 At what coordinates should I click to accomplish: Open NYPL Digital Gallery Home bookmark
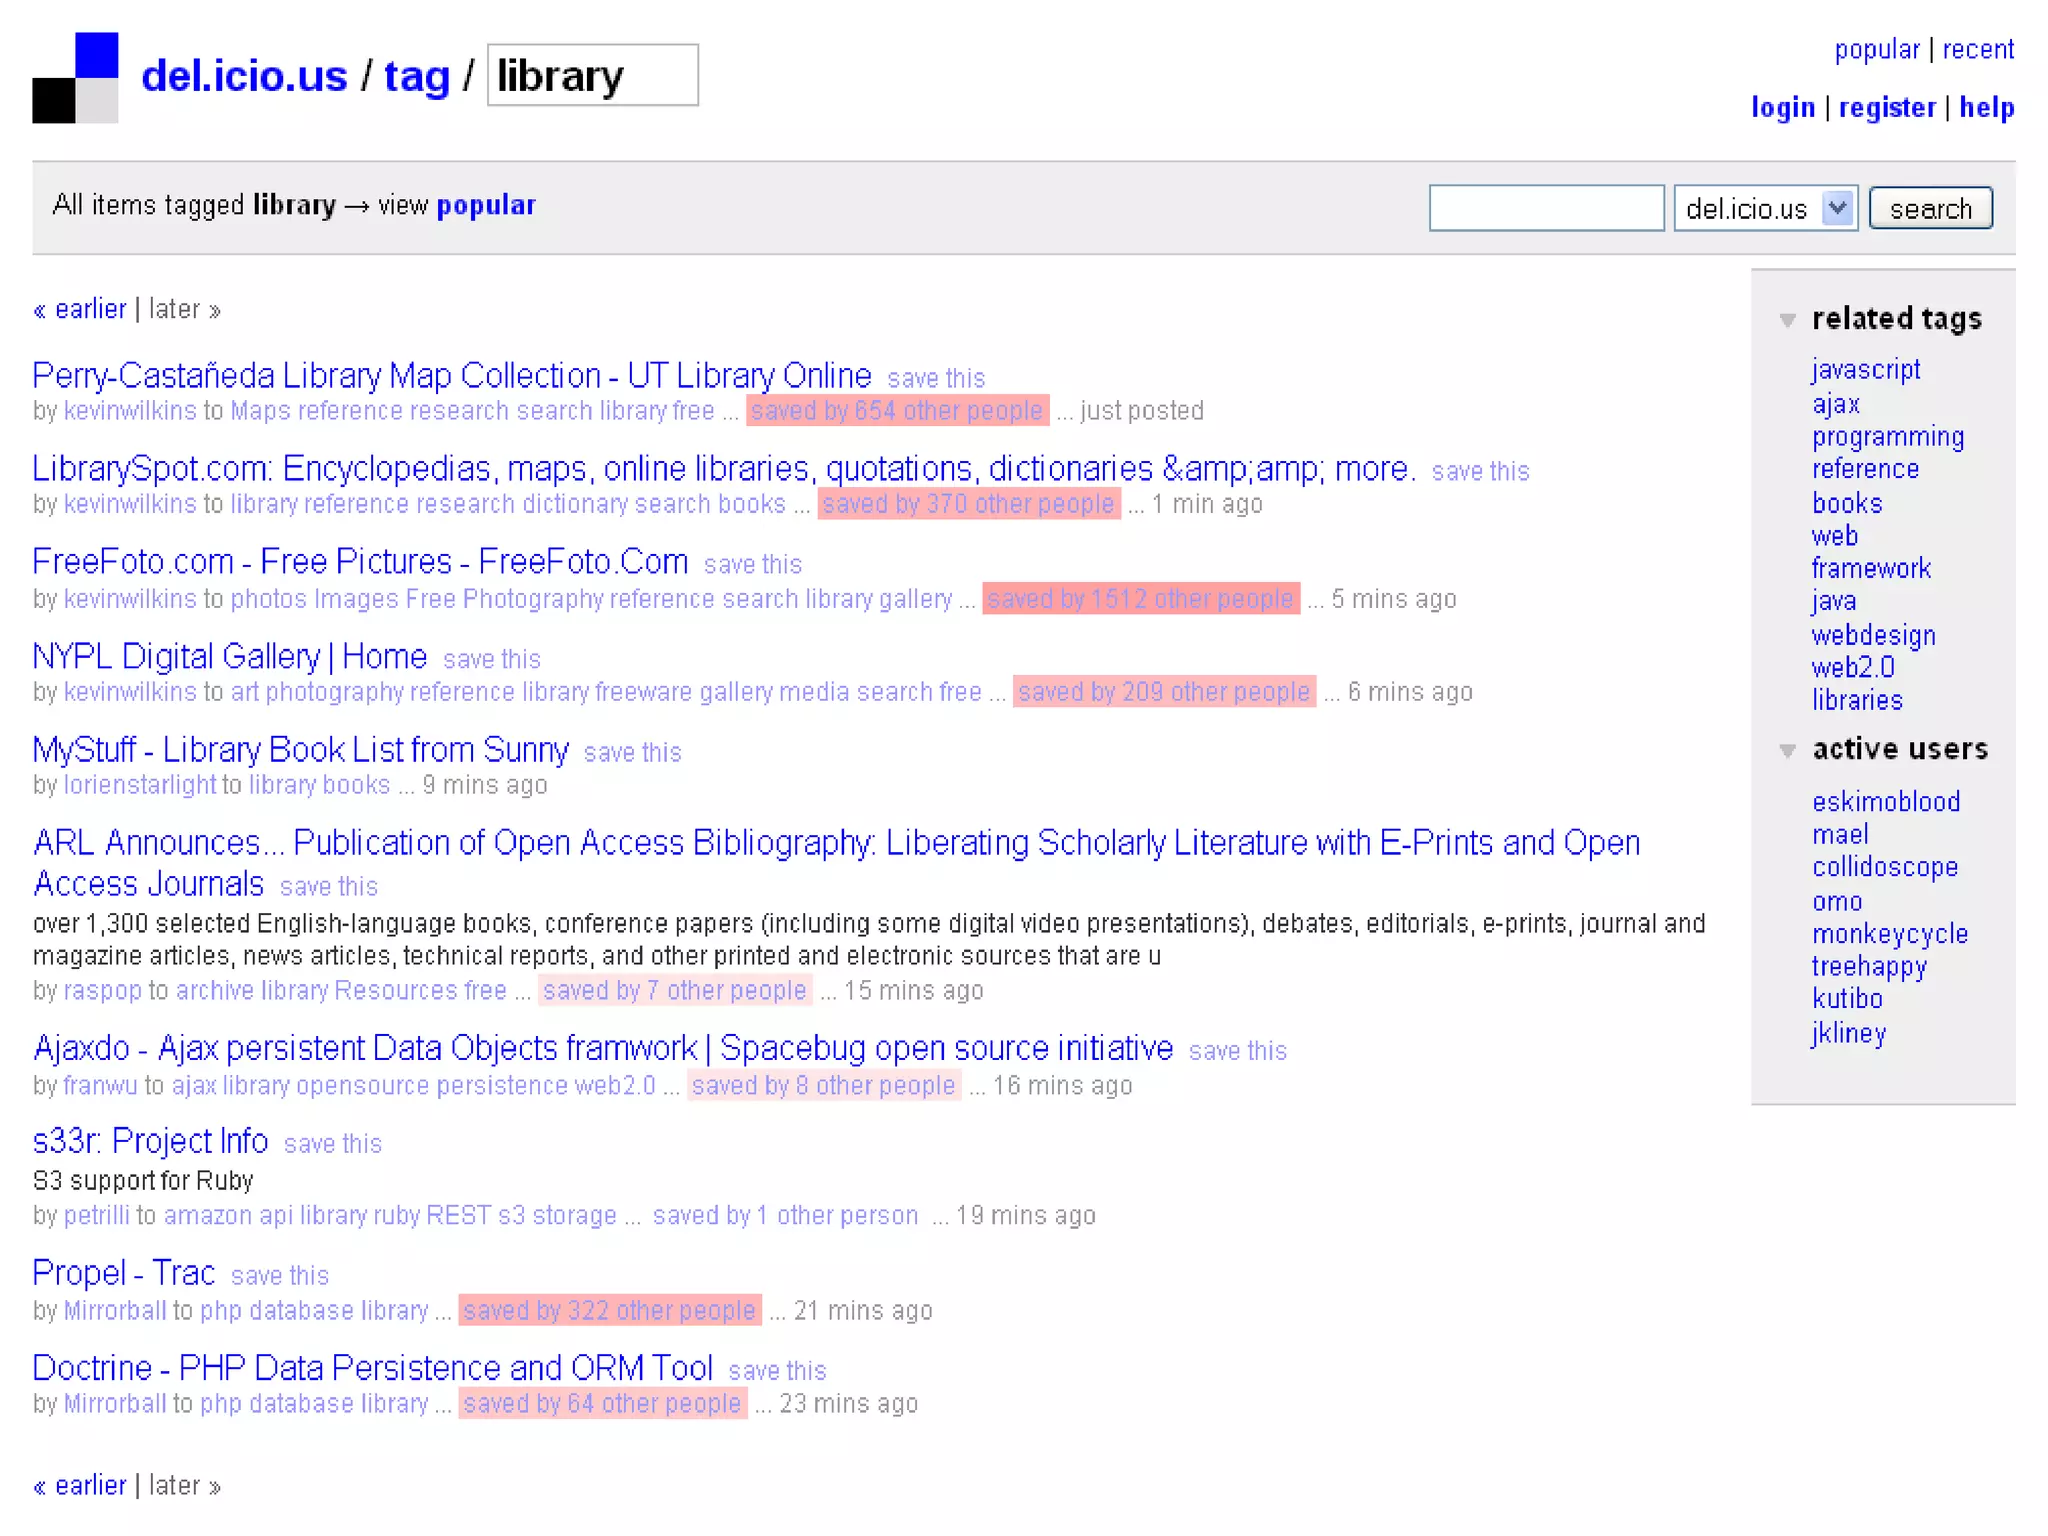point(230,657)
